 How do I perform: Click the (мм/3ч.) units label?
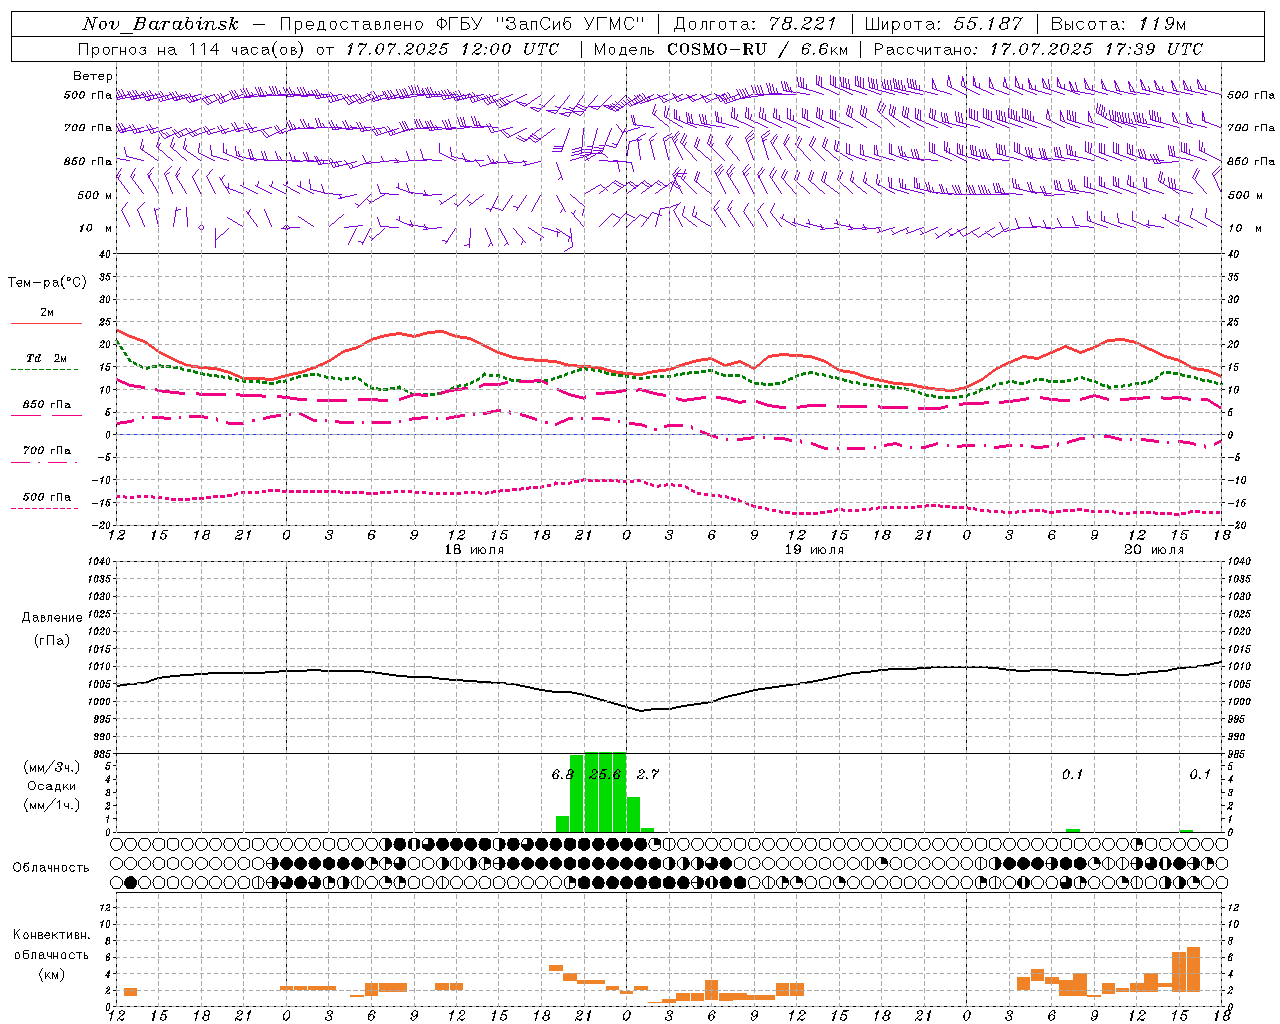point(51,767)
